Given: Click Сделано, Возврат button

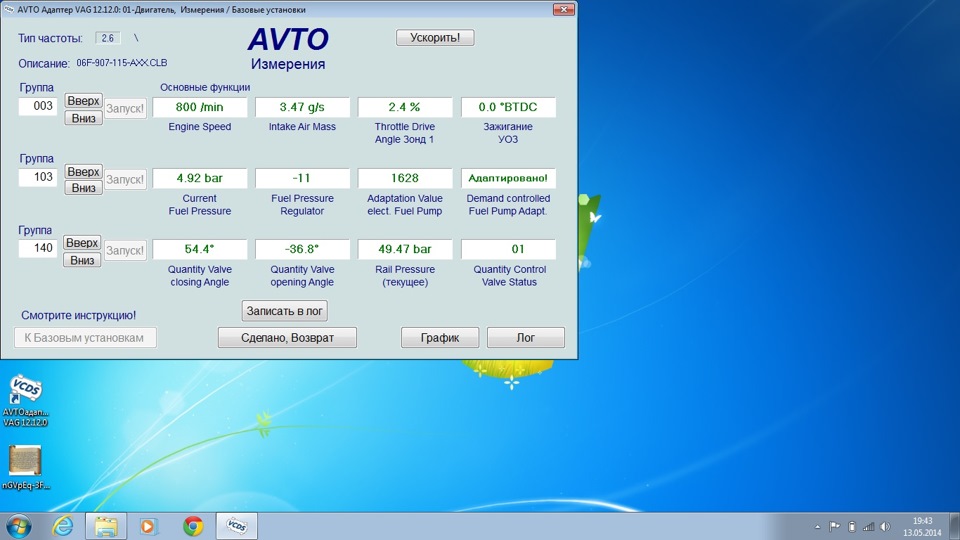Looking at the screenshot, I should (x=287, y=337).
